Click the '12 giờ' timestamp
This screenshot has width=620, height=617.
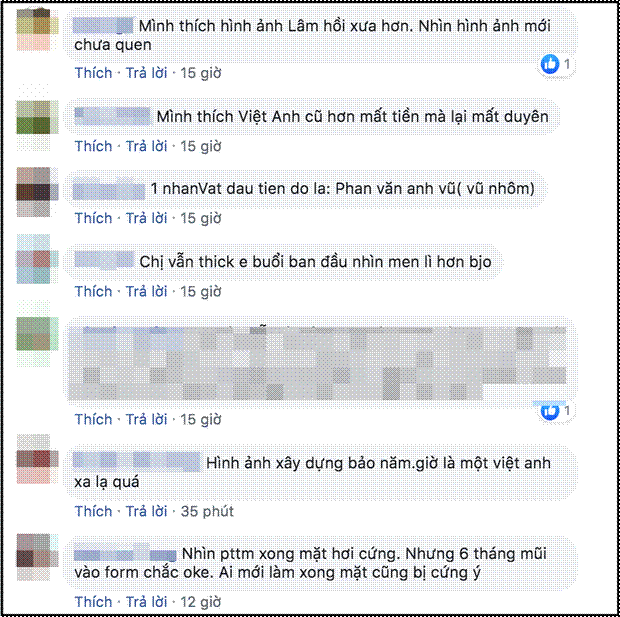click(201, 602)
